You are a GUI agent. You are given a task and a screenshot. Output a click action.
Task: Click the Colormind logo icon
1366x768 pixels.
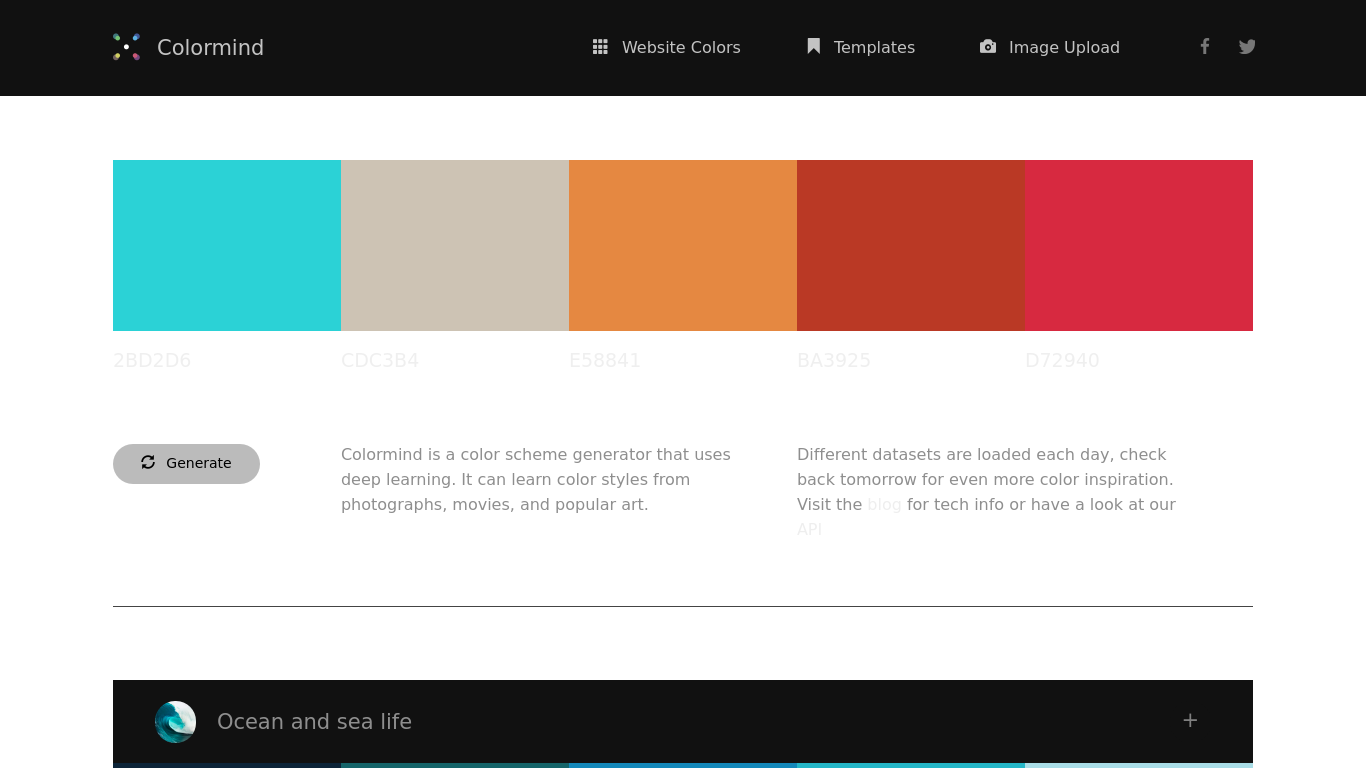click(x=126, y=47)
